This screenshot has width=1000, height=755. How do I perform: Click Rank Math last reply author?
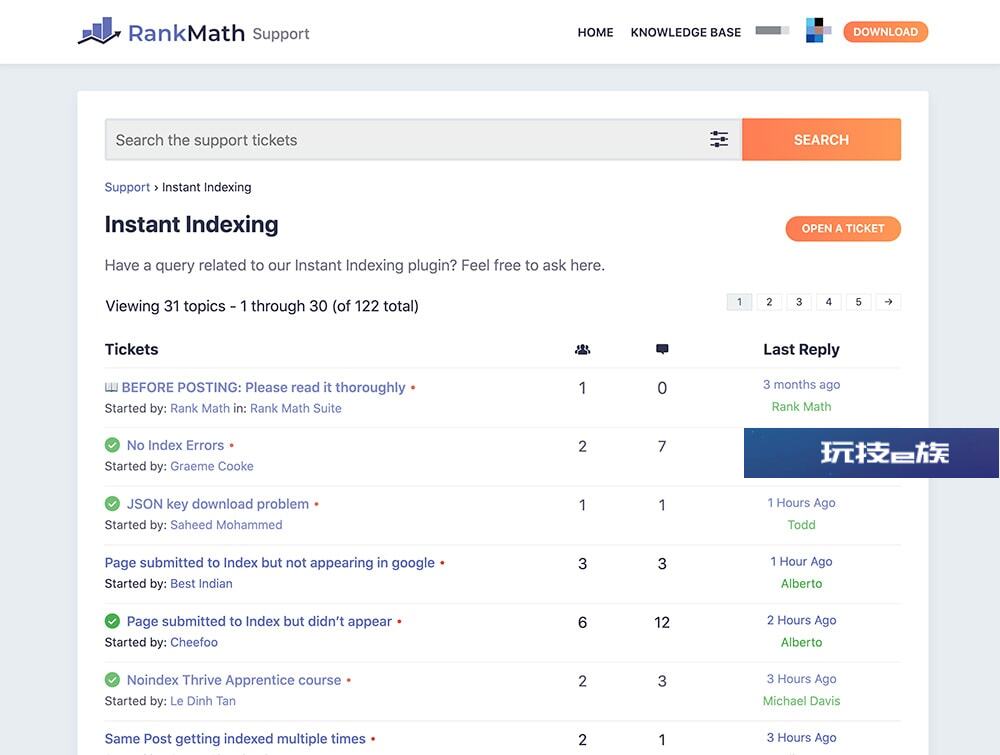(x=802, y=406)
